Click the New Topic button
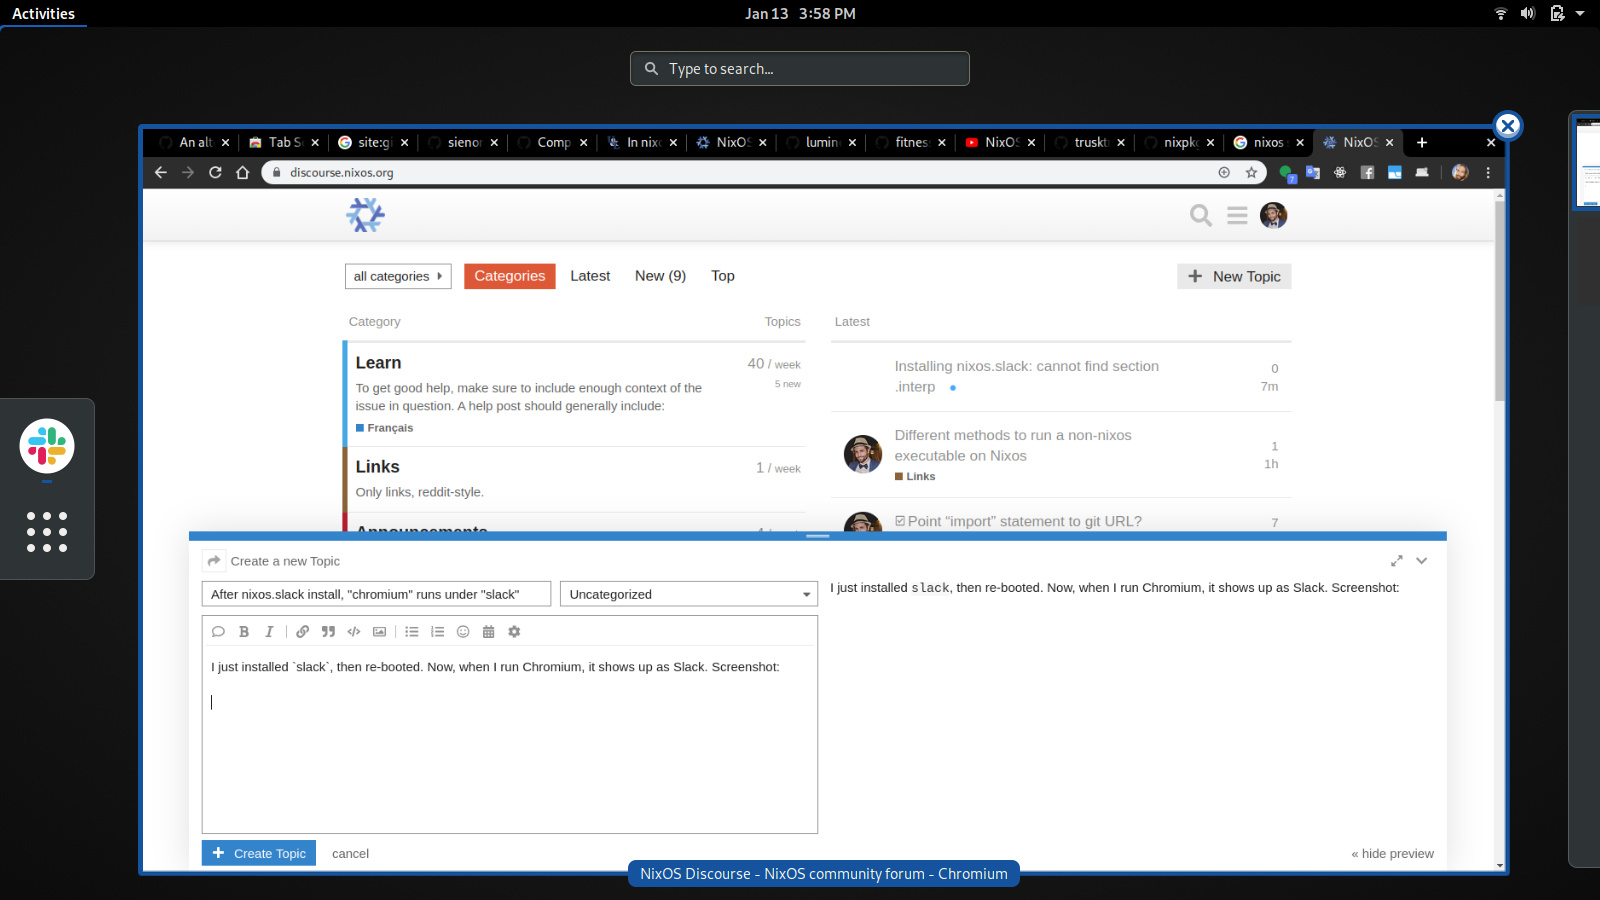 coord(1234,276)
